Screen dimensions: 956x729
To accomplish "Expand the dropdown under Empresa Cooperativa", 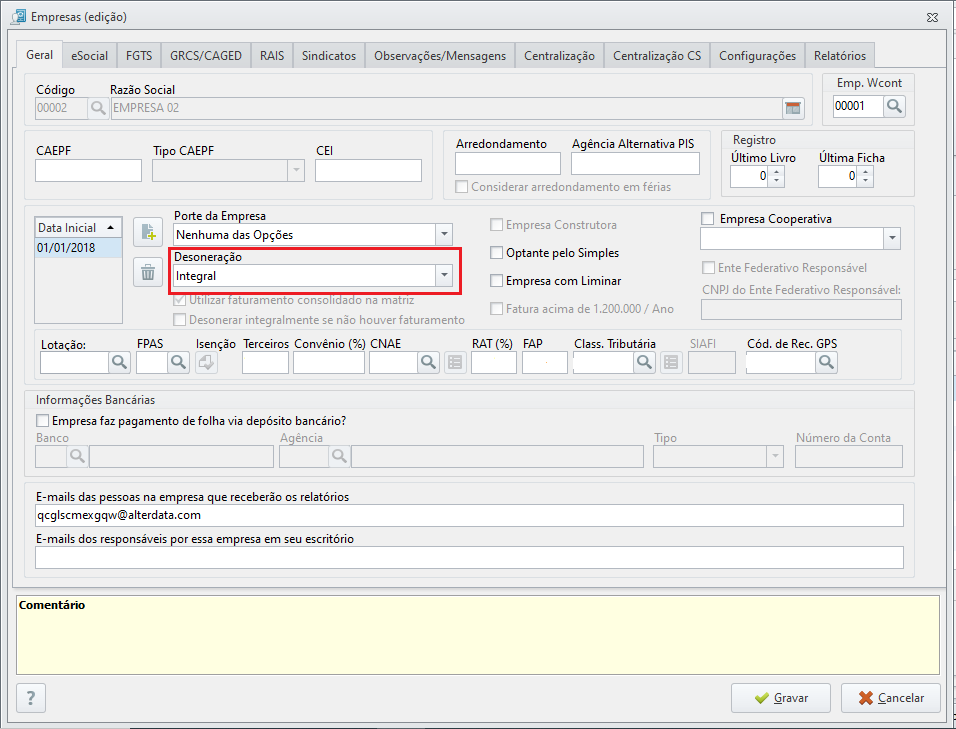I will point(891,239).
